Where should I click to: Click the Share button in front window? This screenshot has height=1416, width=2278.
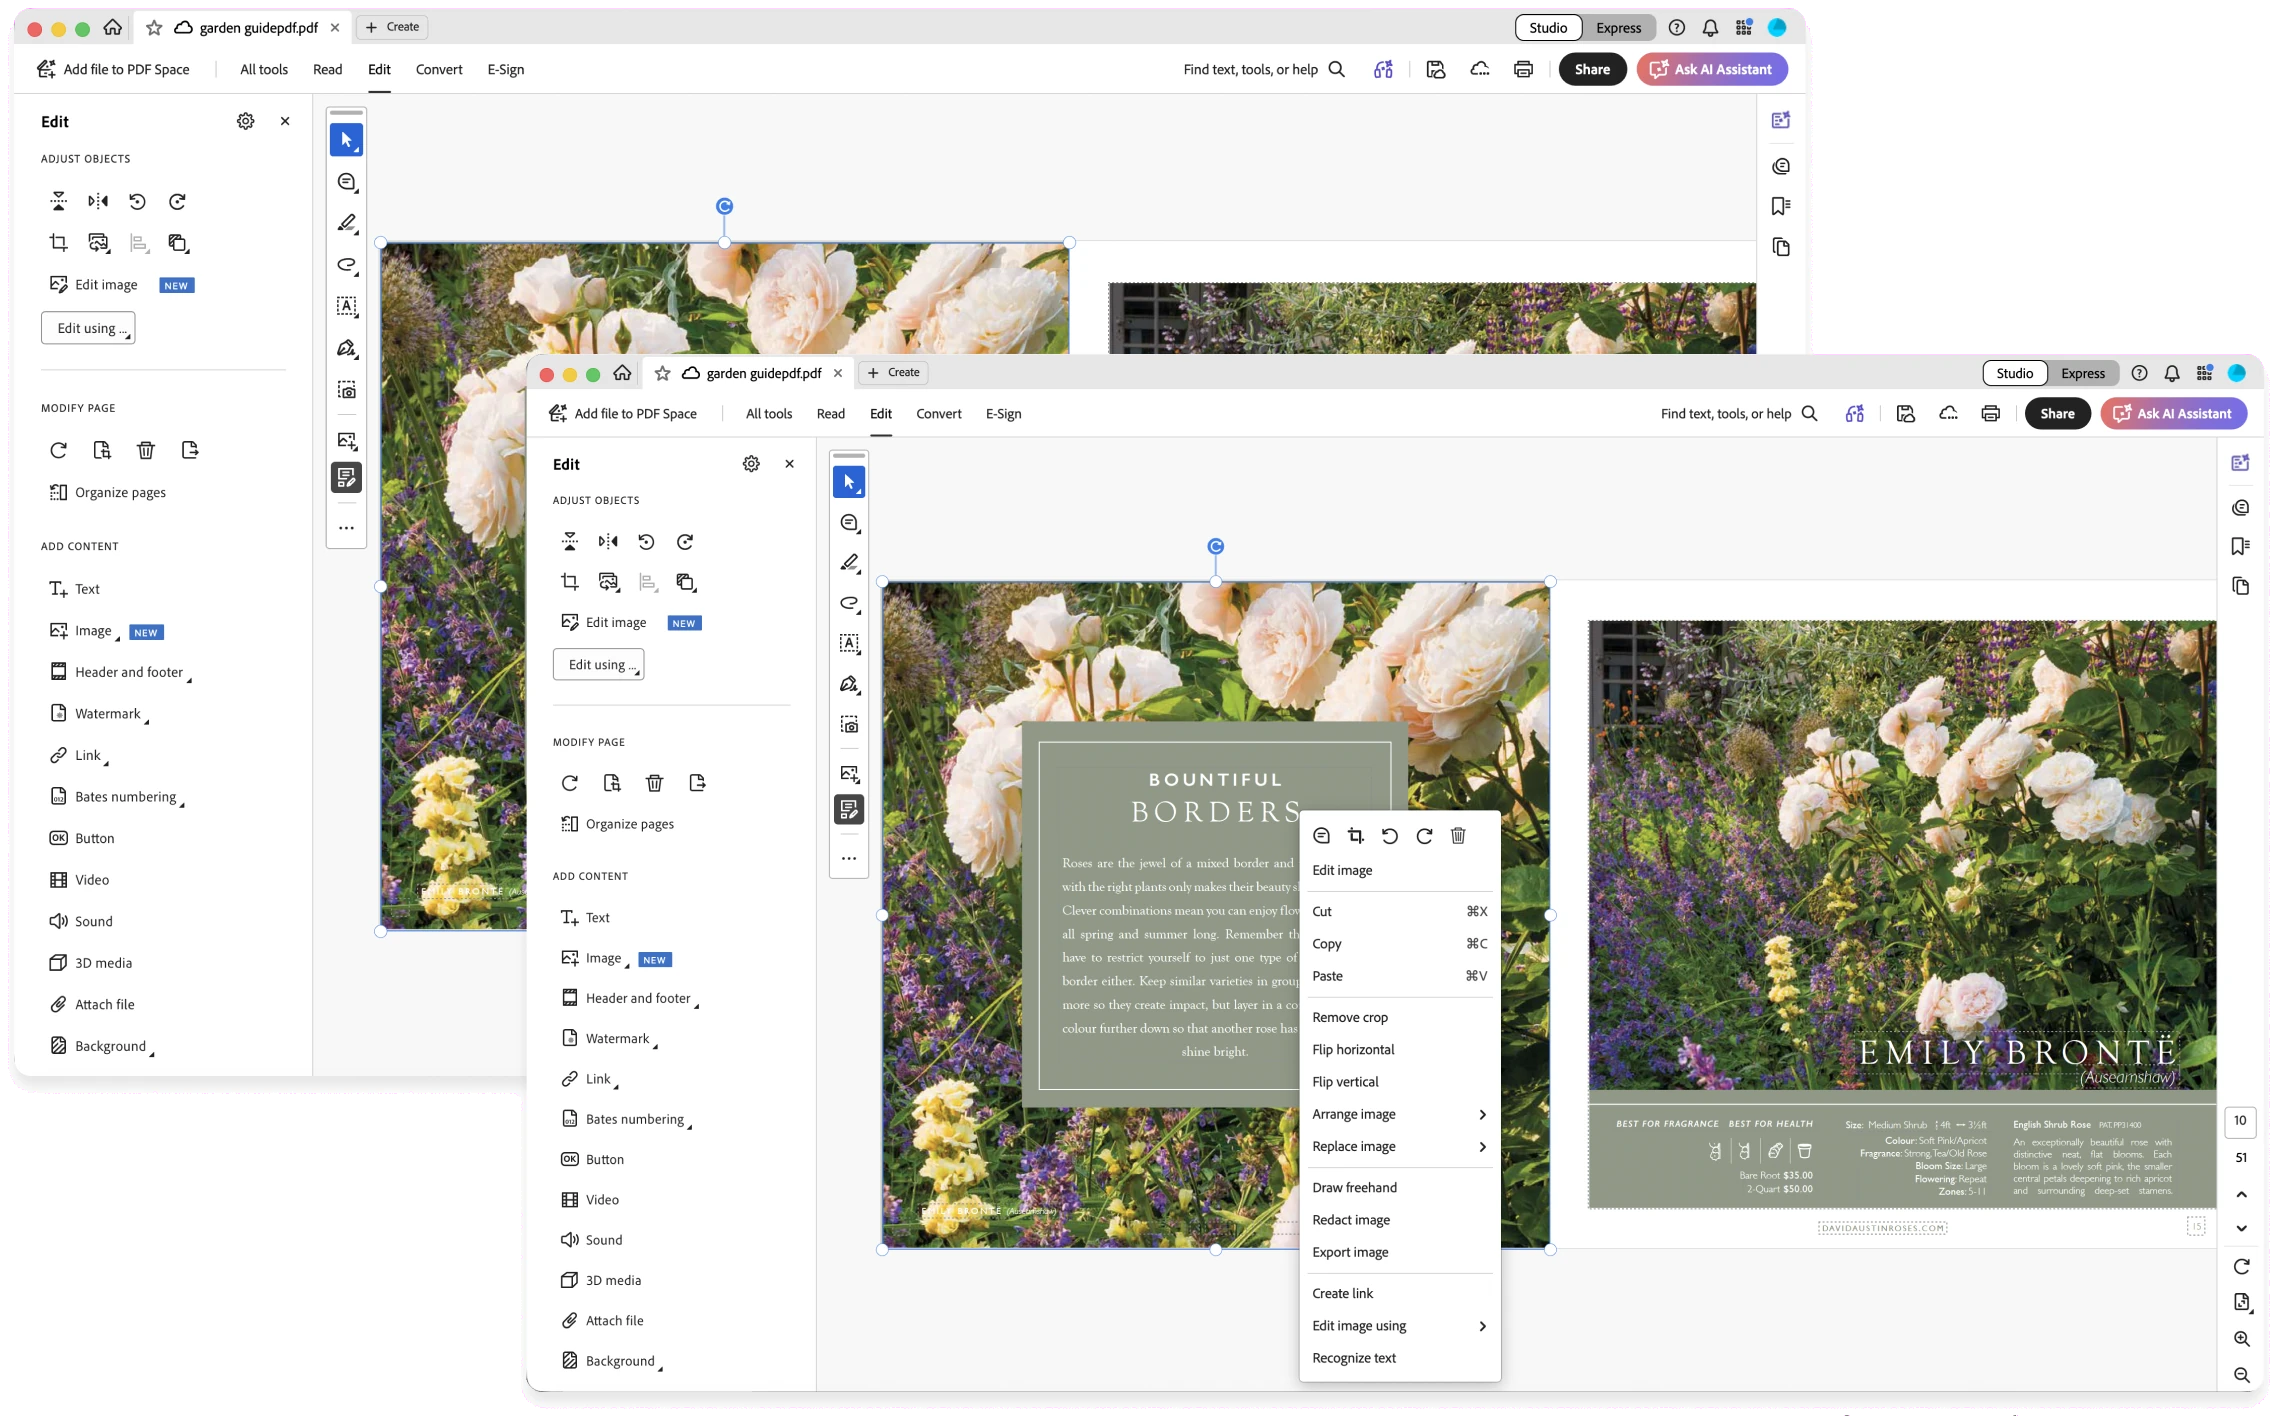[x=2057, y=414]
